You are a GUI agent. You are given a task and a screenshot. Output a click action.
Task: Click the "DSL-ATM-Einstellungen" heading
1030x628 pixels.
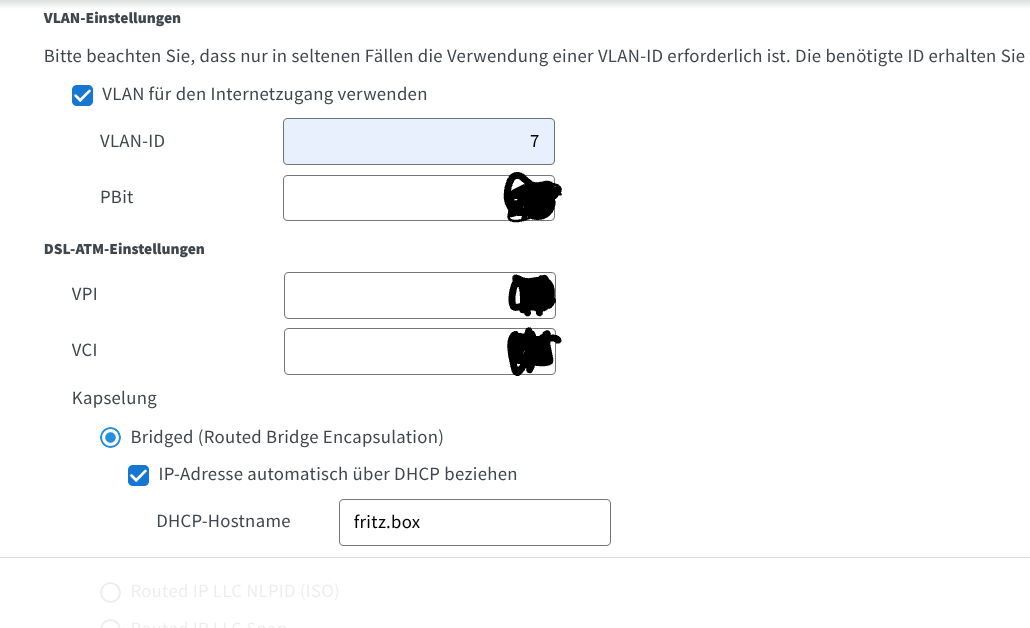[x=124, y=249]
